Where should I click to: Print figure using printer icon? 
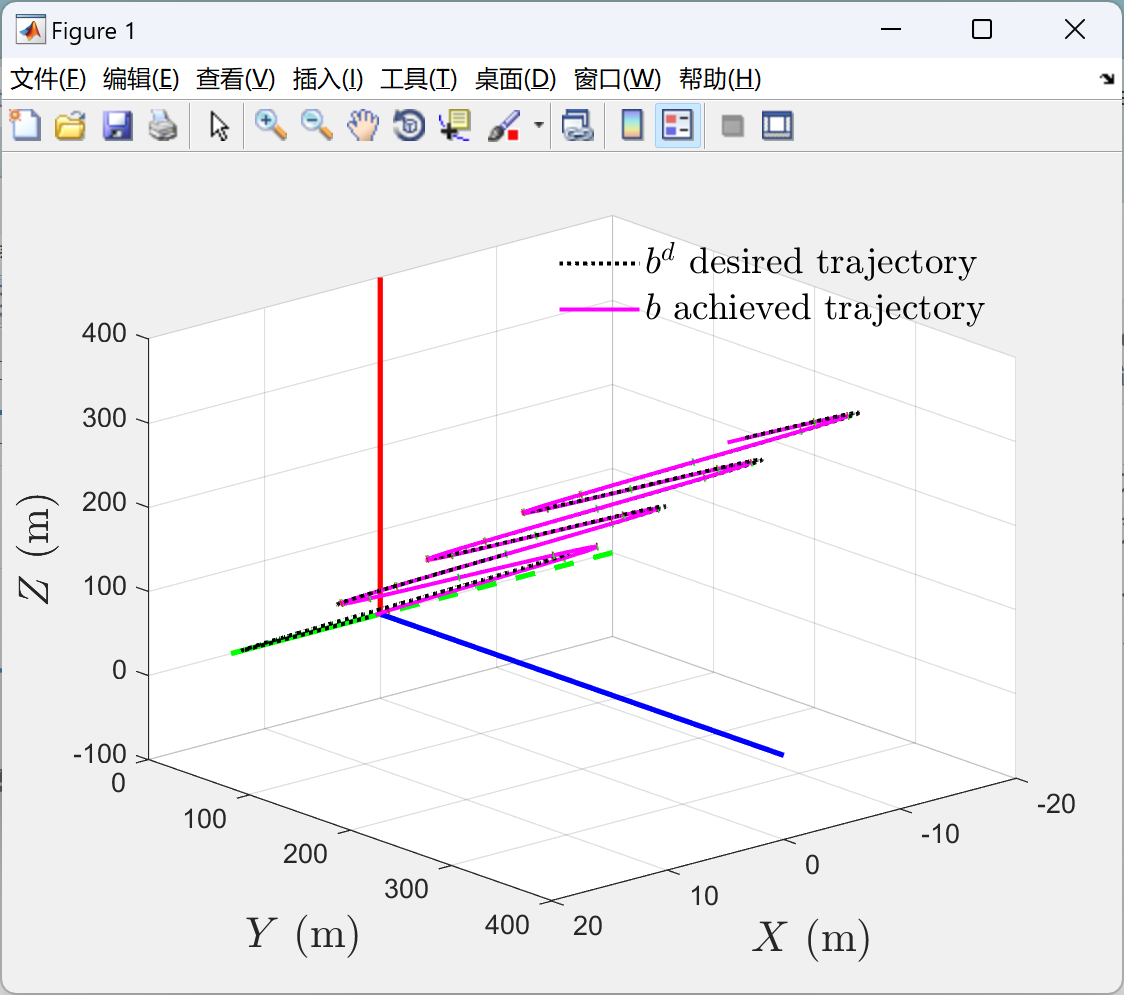click(x=163, y=125)
